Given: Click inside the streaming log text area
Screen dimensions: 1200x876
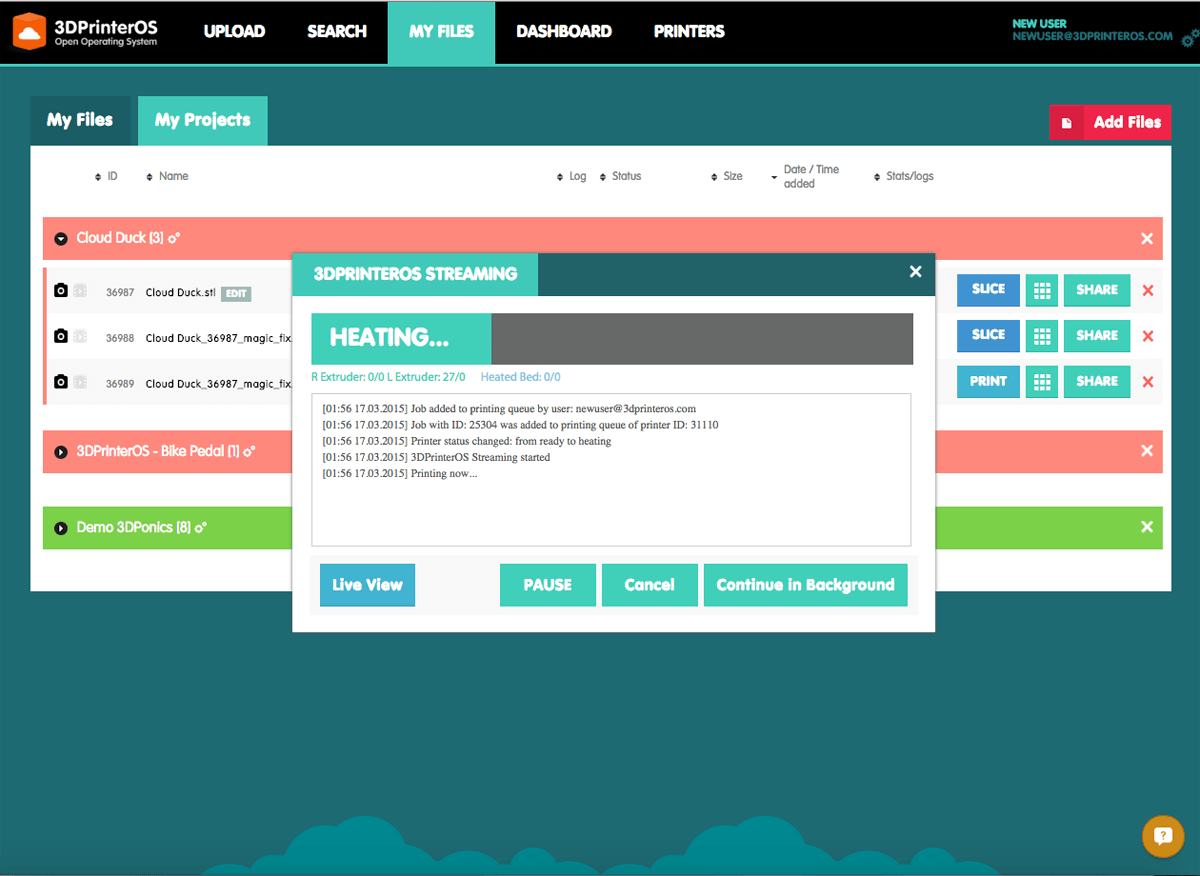Looking at the screenshot, I should tap(611, 469).
